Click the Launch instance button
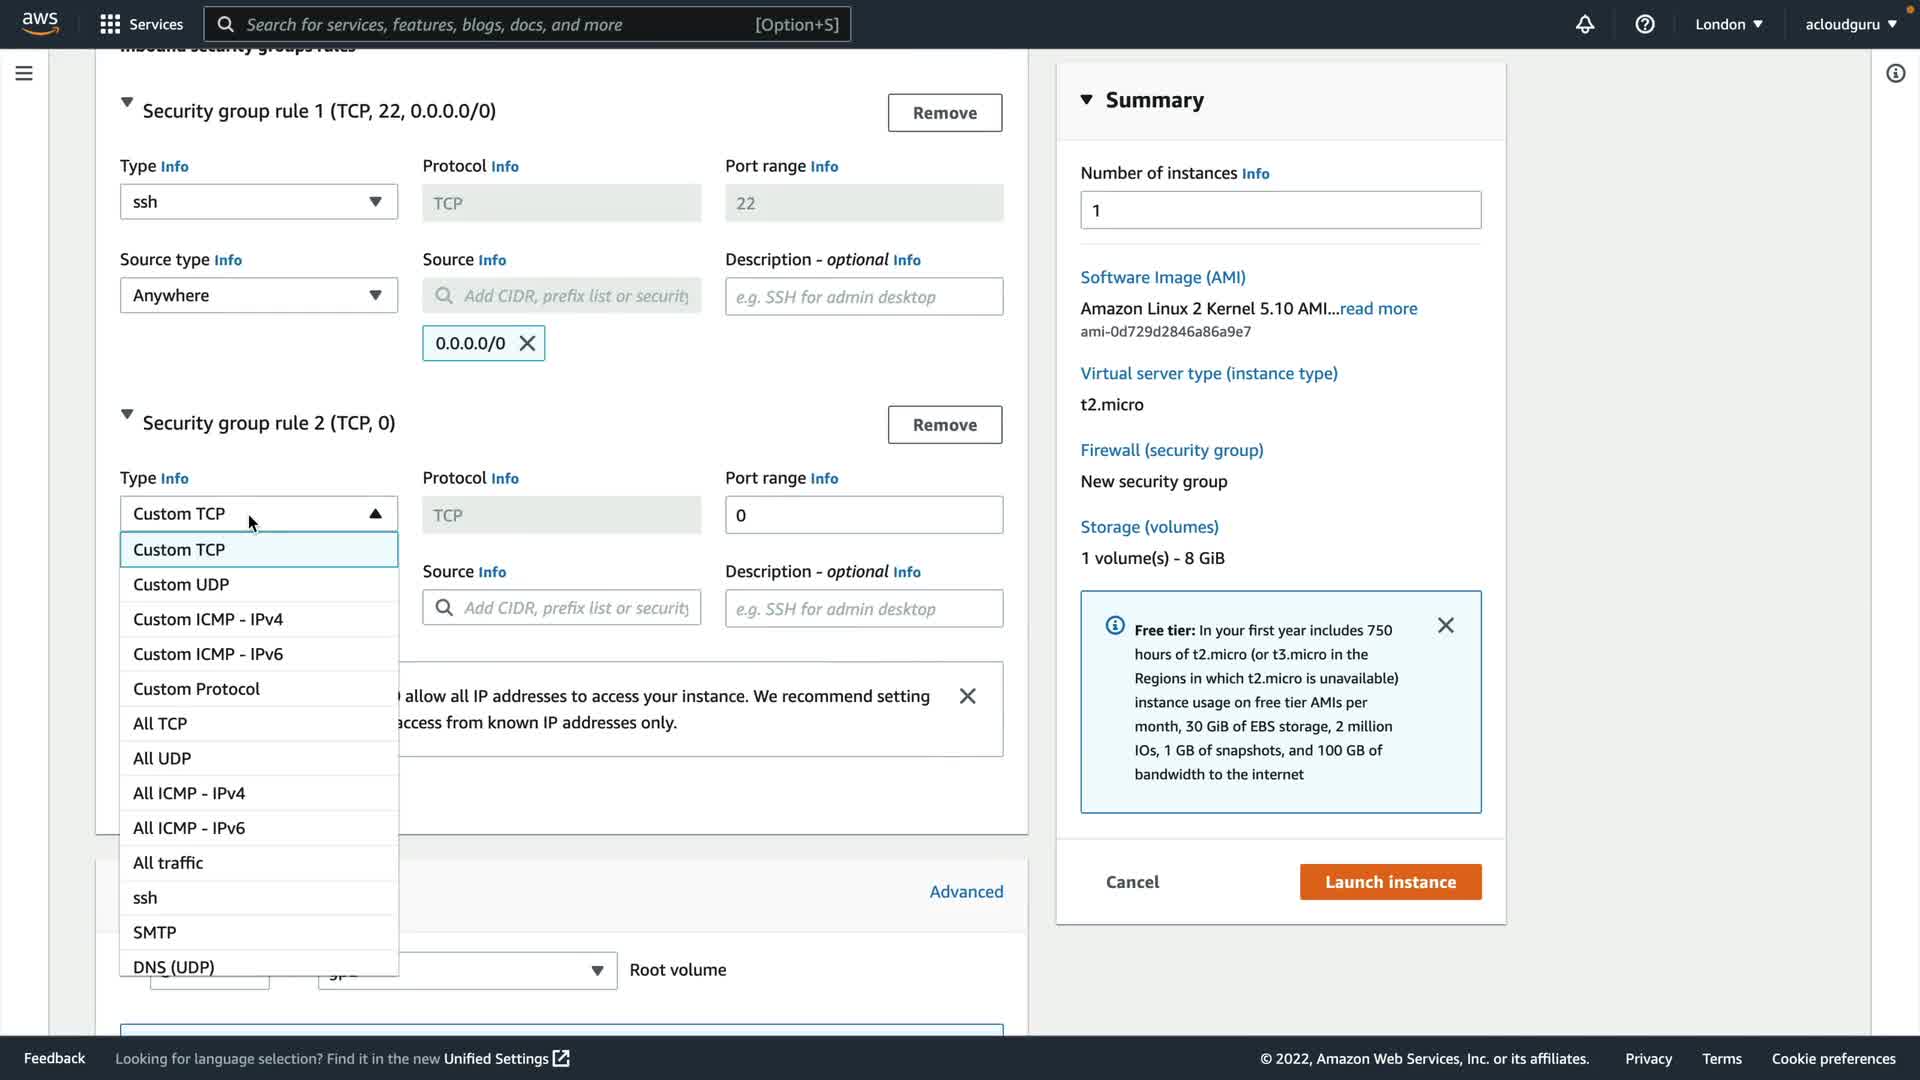1920x1080 pixels. (1390, 882)
